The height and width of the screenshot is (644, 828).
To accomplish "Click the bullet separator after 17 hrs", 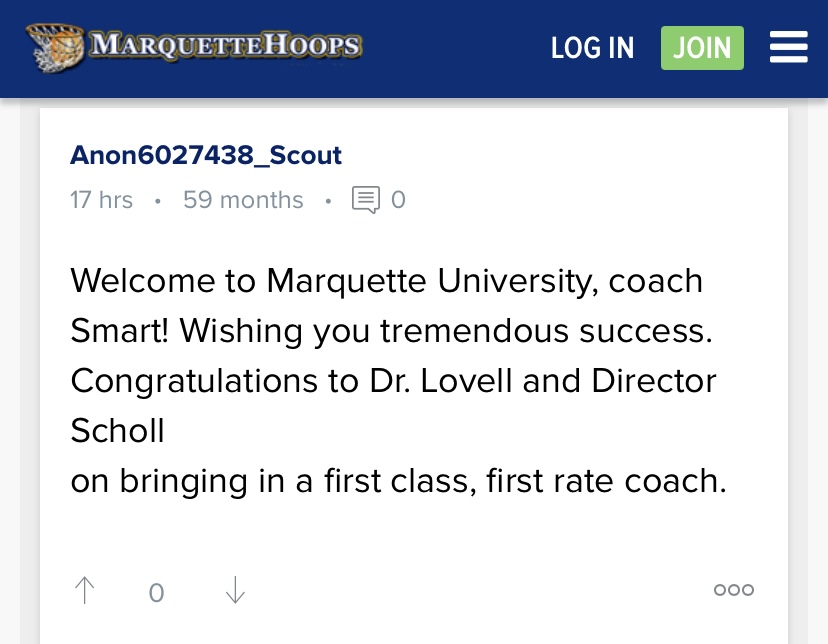I will click(x=158, y=201).
